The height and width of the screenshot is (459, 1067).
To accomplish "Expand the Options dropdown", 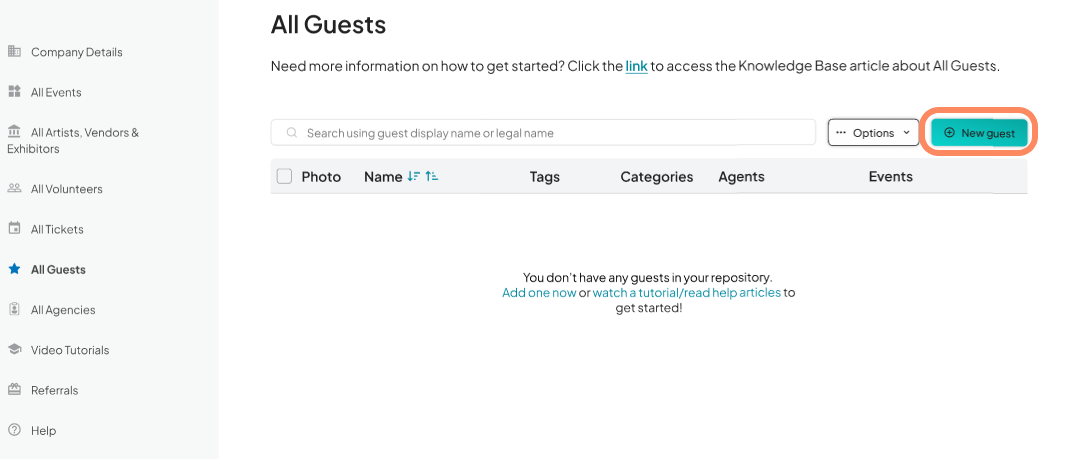I will pyautogui.click(x=873, y=133).
